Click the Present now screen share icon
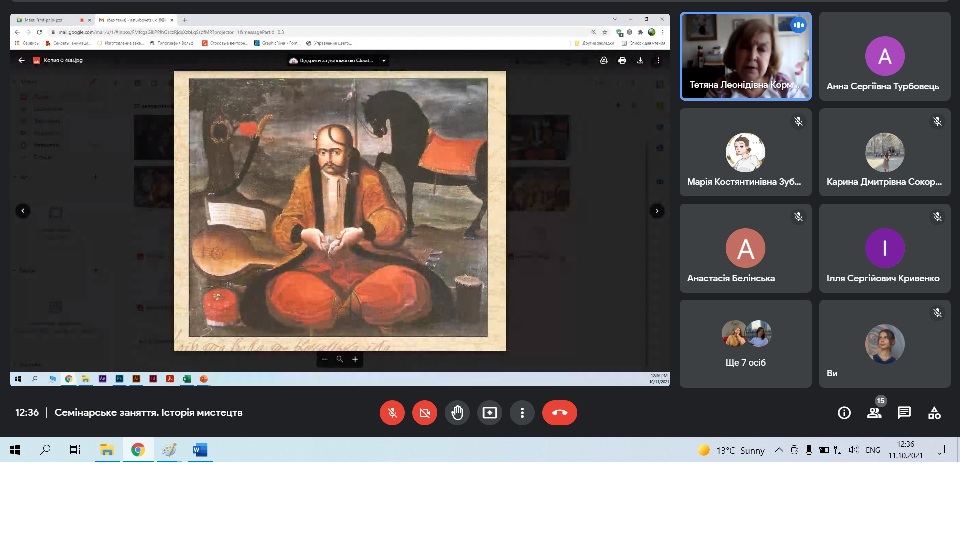The height and width of the screenshot is (540, 960). pyautogui.click(x=489, y=412)
